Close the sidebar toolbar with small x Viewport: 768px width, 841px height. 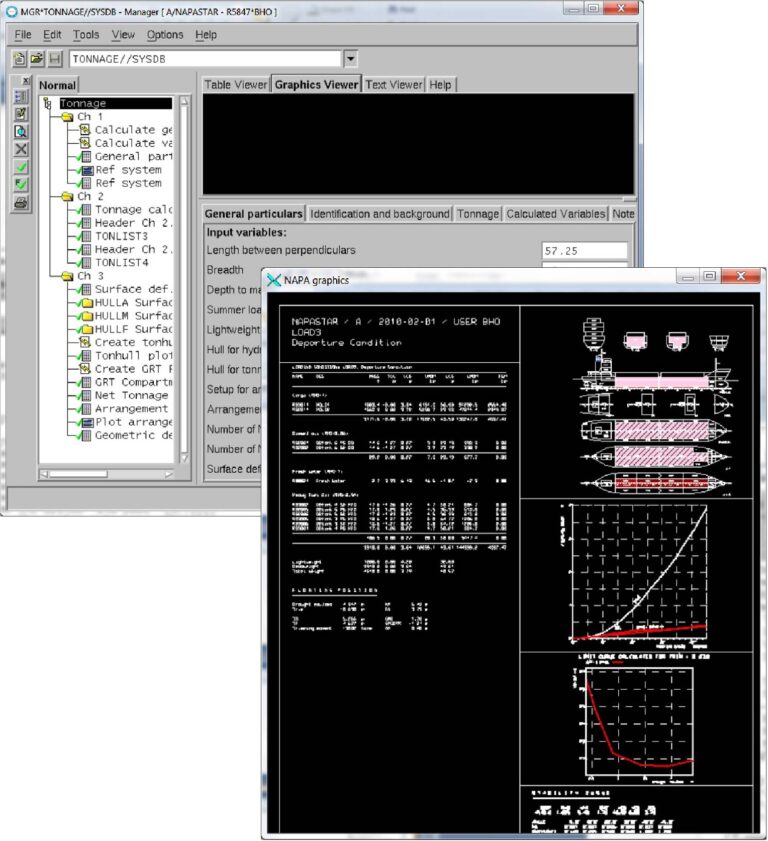[x=25, y=80]
